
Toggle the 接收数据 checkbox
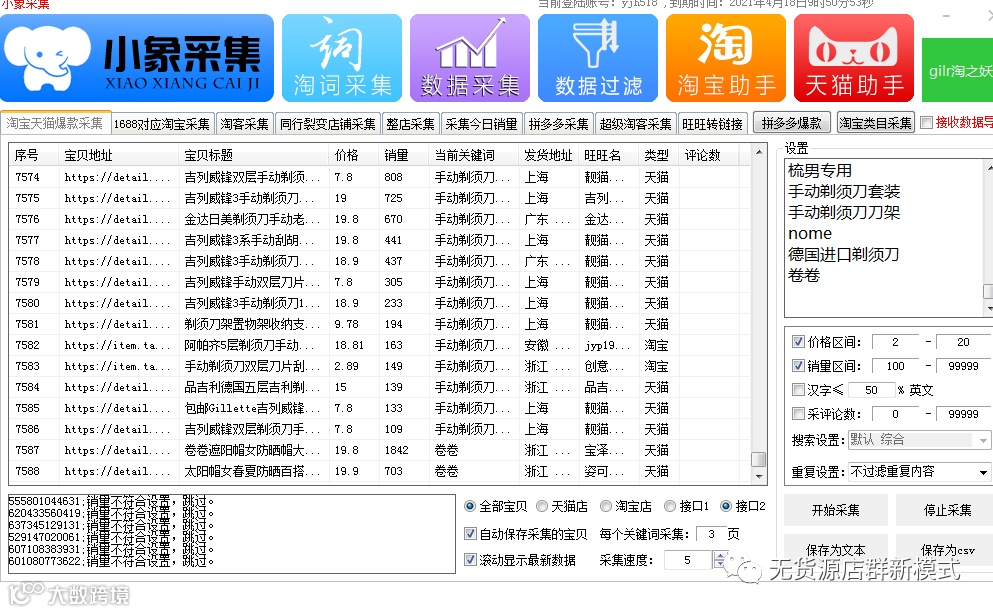click(x=927, y=122)
